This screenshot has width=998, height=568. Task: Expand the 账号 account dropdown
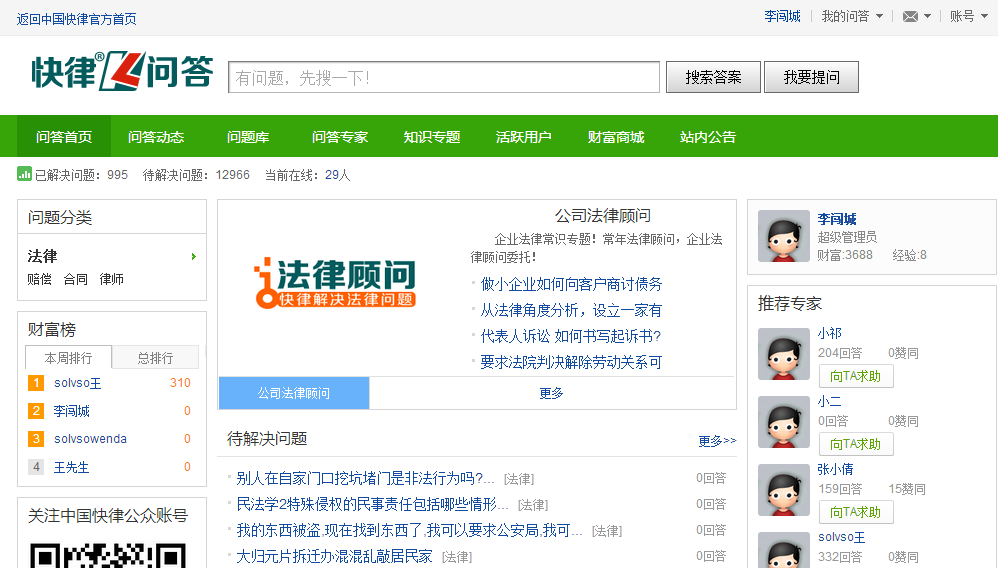point(968,17)
